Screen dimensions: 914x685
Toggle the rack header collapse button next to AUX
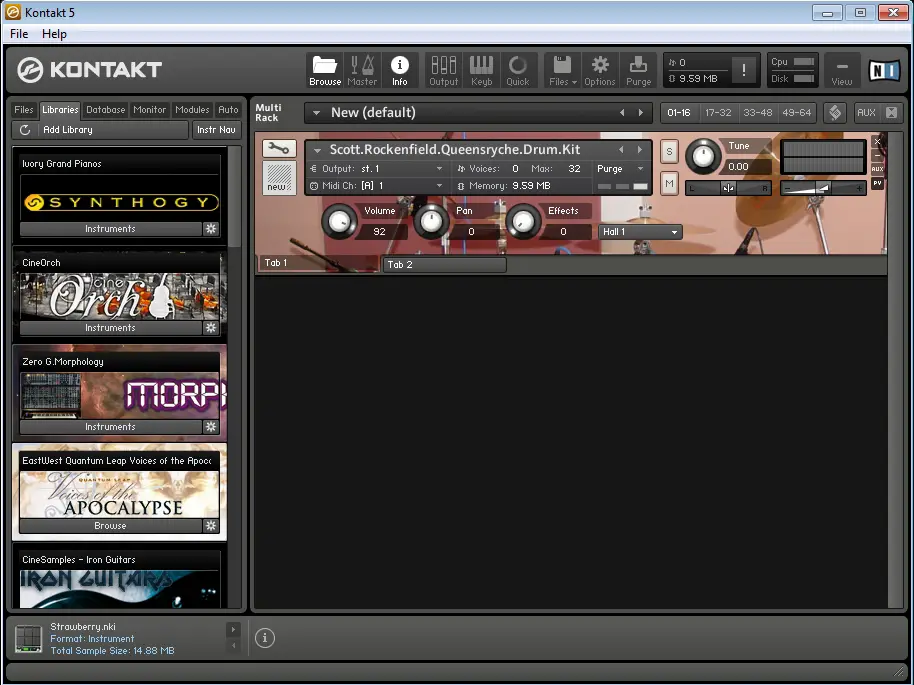(x=891, y=113)
